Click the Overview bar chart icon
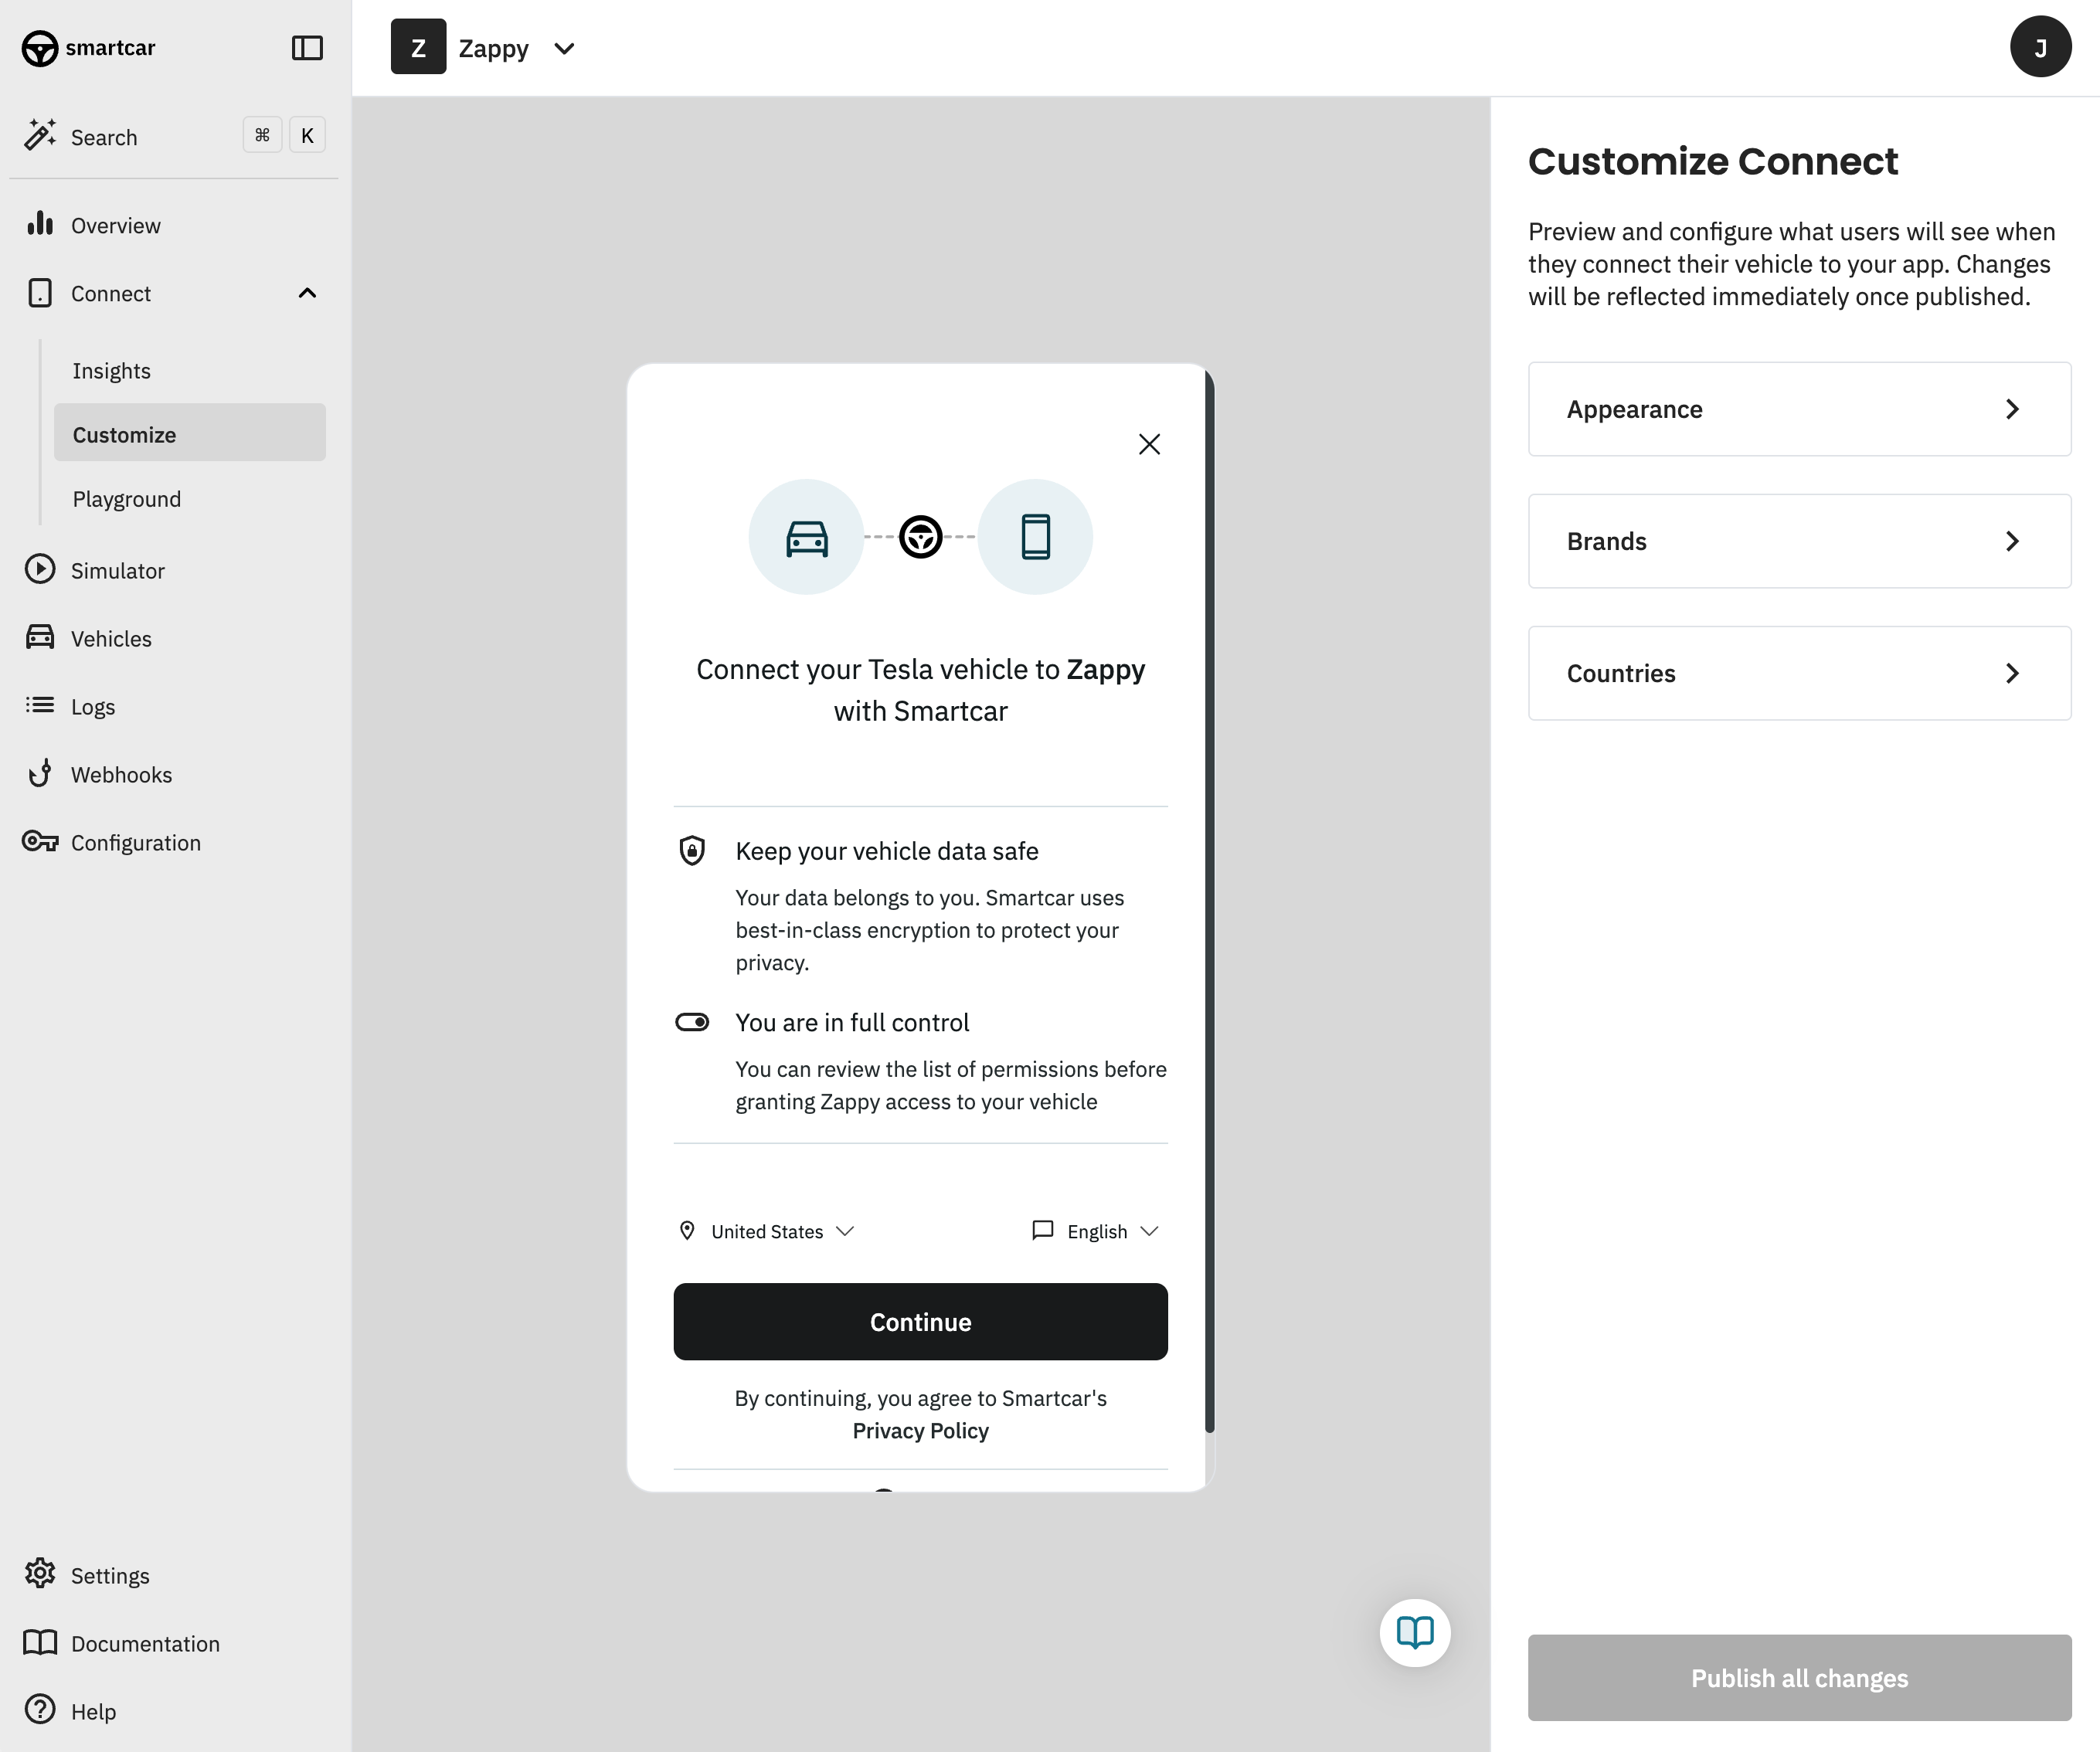This screenshot has width=2100, height=1752. 40,224
